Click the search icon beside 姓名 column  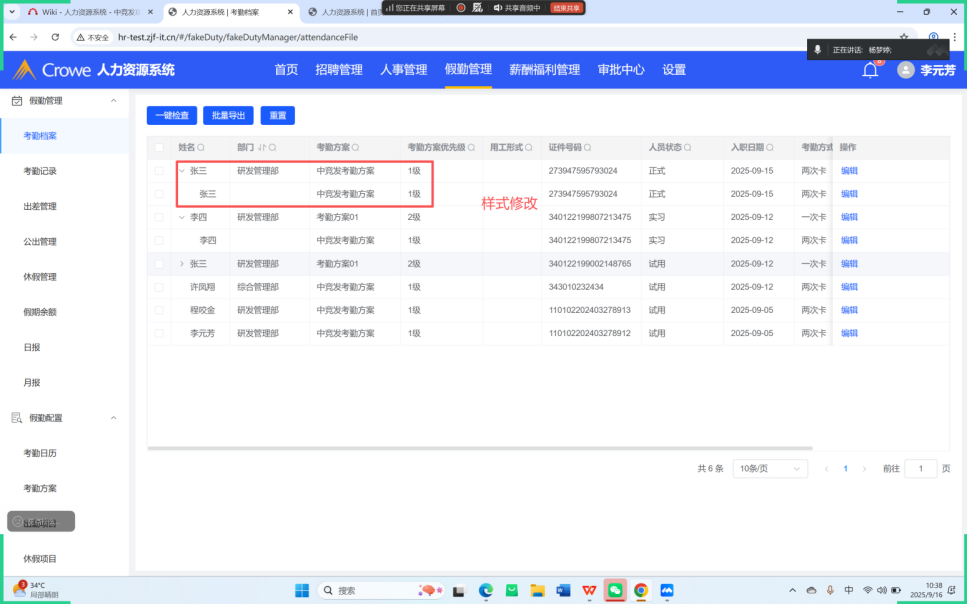(x=201, y=147)
